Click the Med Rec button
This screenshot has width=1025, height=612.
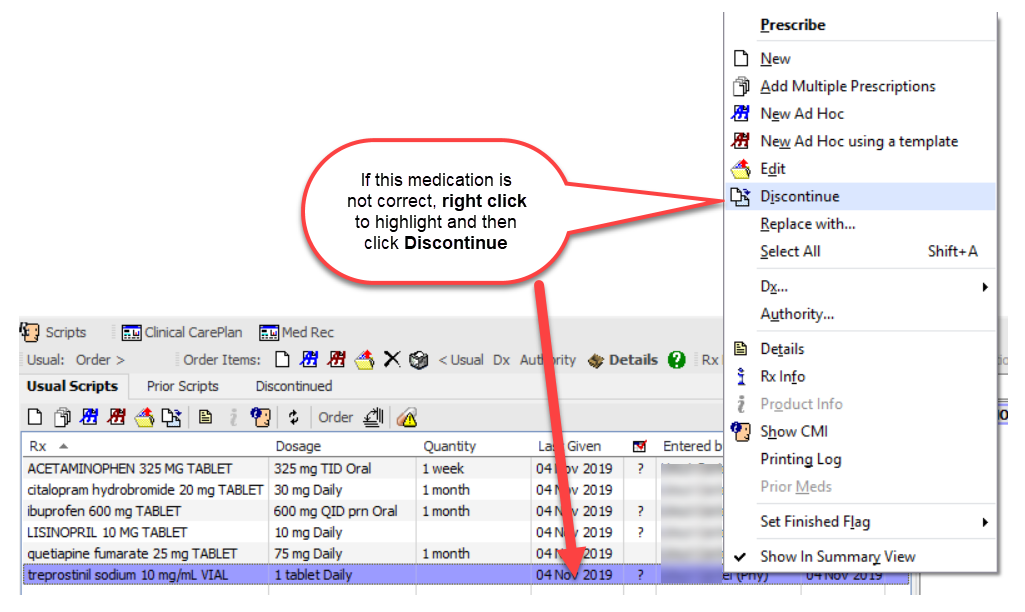click(297, 332)
